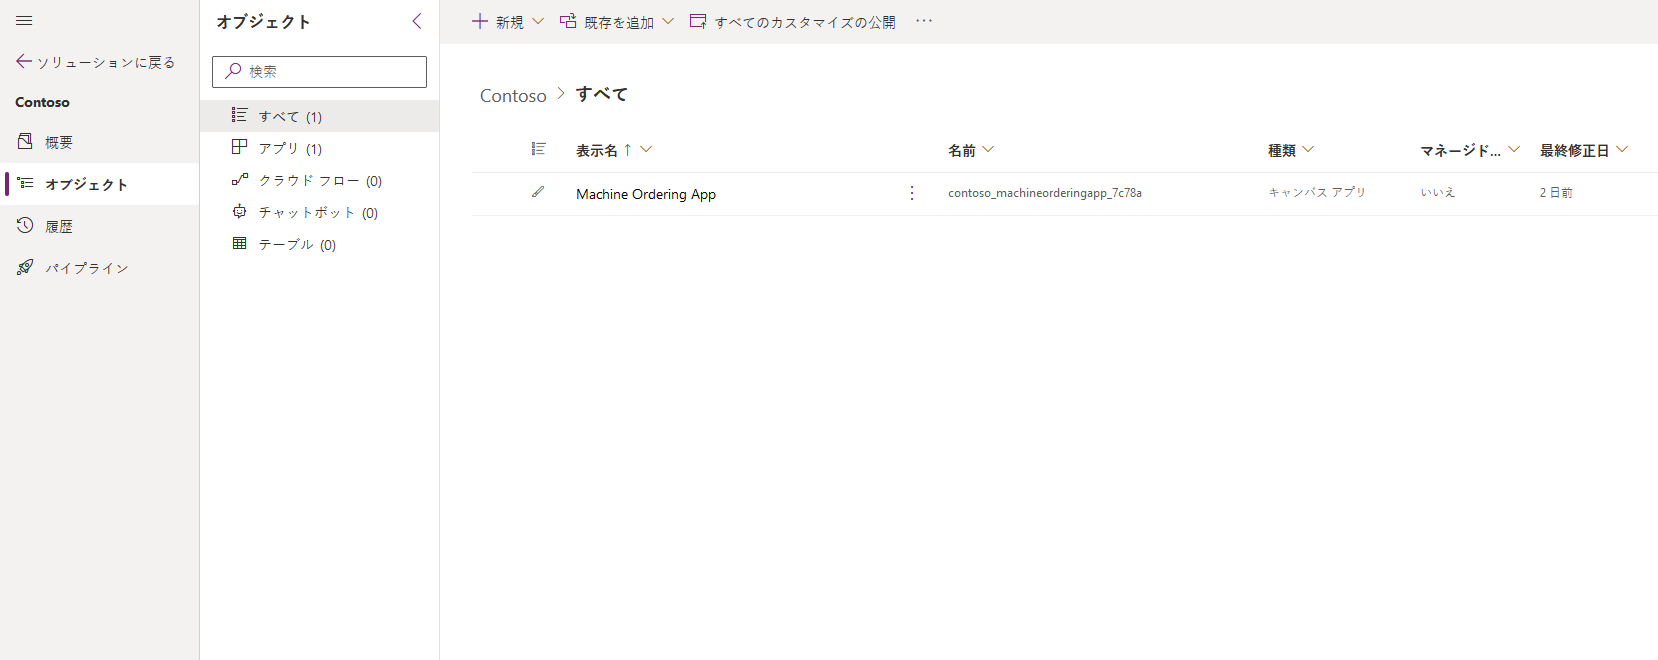Click the すべてのカスタマイズの公開 publish icon
1658x660 pixels.
698,21
